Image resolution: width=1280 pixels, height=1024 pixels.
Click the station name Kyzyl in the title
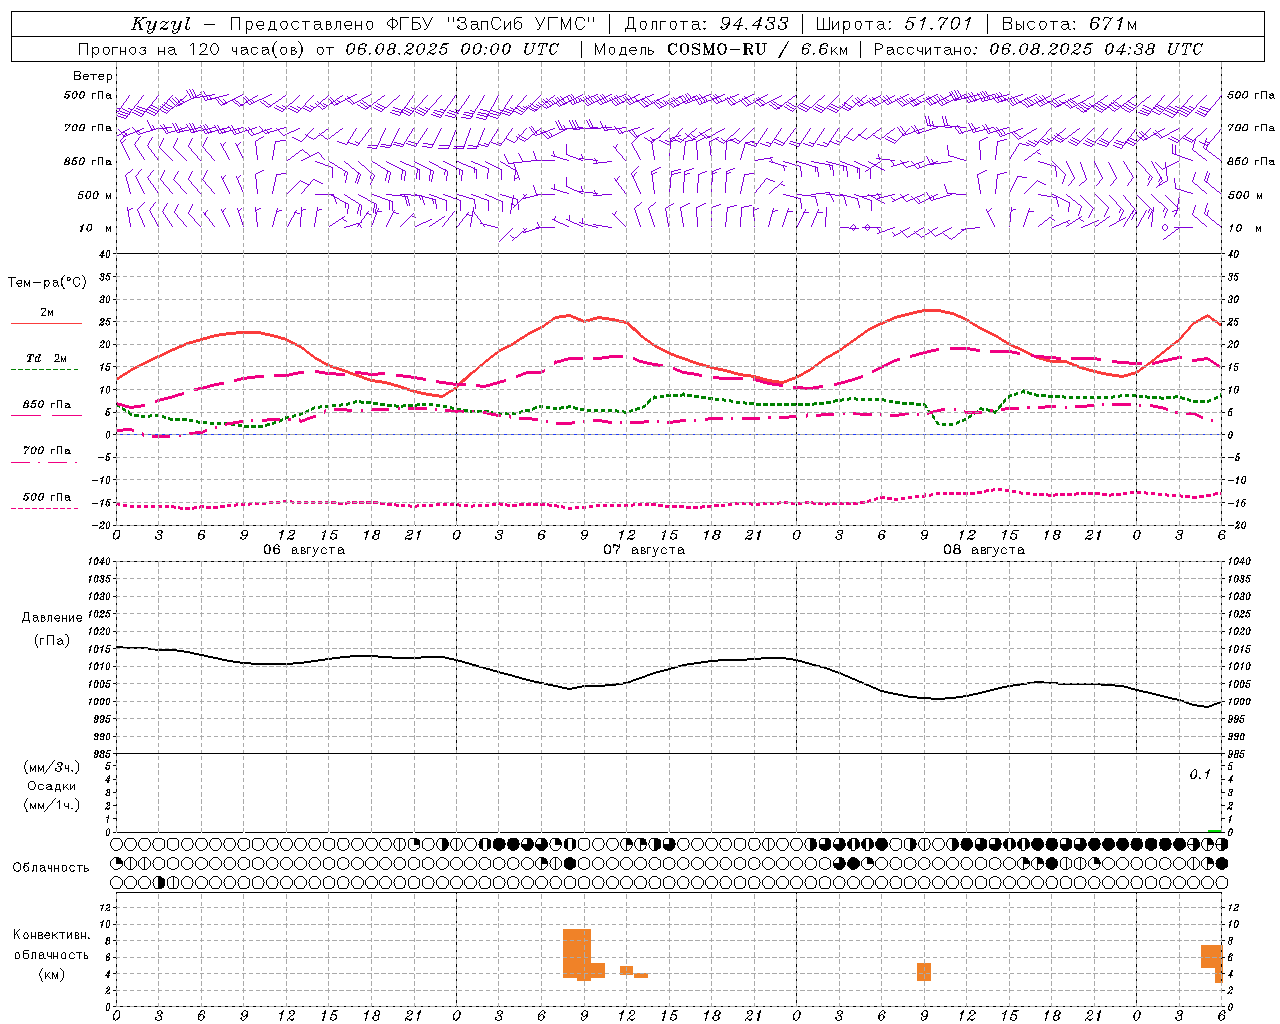point(161,24)
